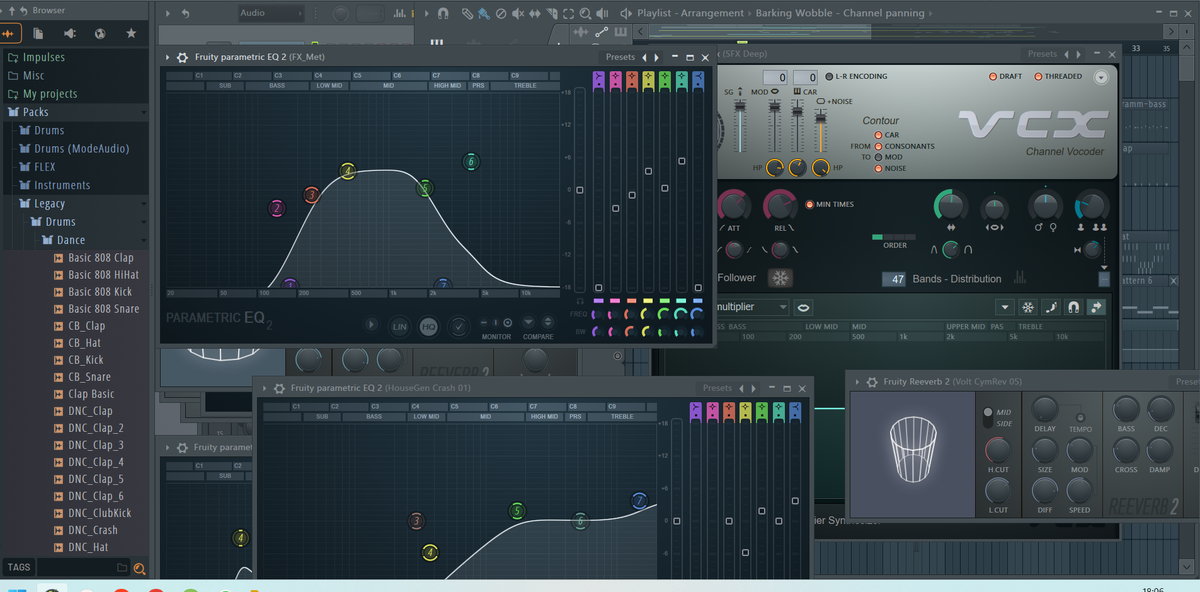Toggle MIN TIMES in the vocoder

pos(810,205)
